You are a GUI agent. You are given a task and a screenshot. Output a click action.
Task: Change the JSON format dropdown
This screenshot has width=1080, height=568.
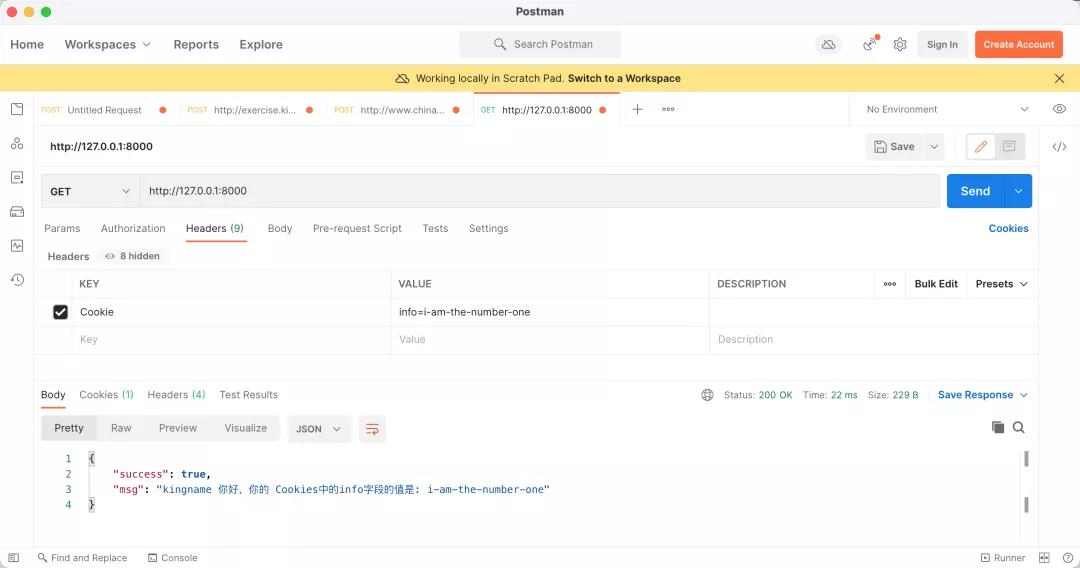[318, 429]
